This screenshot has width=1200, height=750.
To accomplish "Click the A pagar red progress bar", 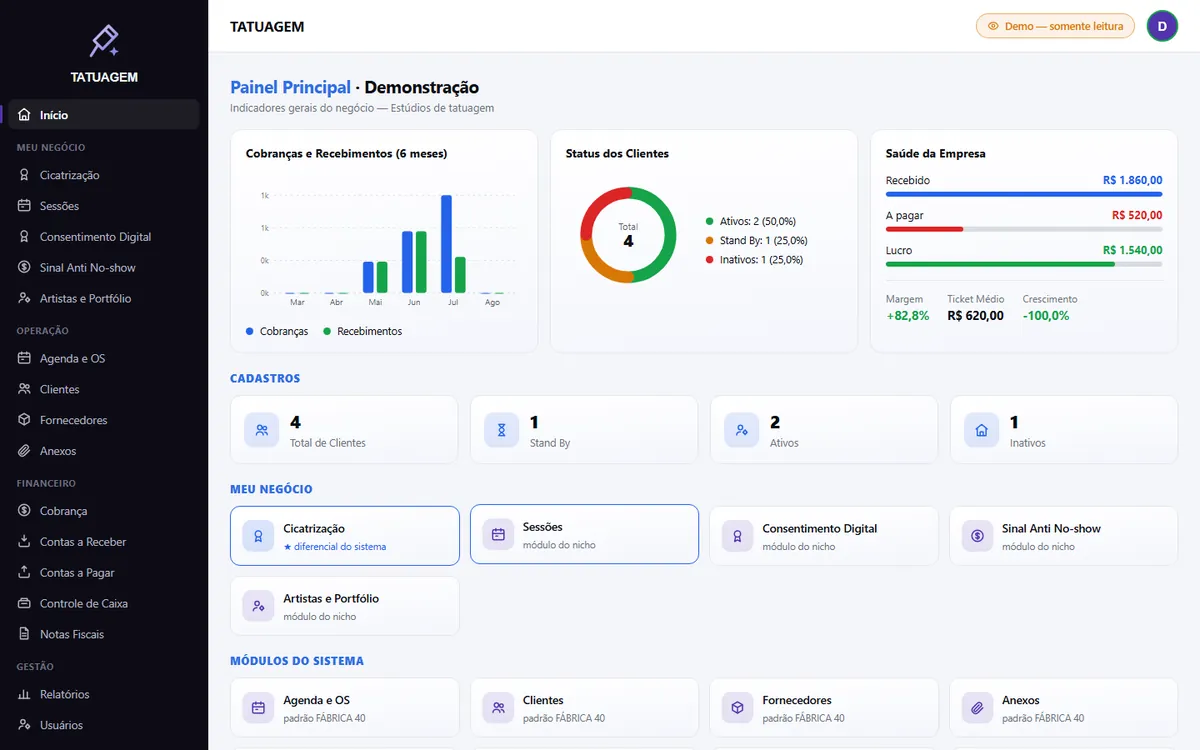I will click(x=924, y=229).
